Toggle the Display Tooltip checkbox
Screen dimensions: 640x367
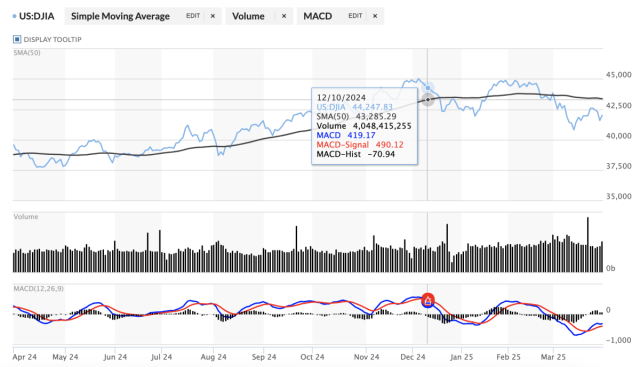pos(17,39)
